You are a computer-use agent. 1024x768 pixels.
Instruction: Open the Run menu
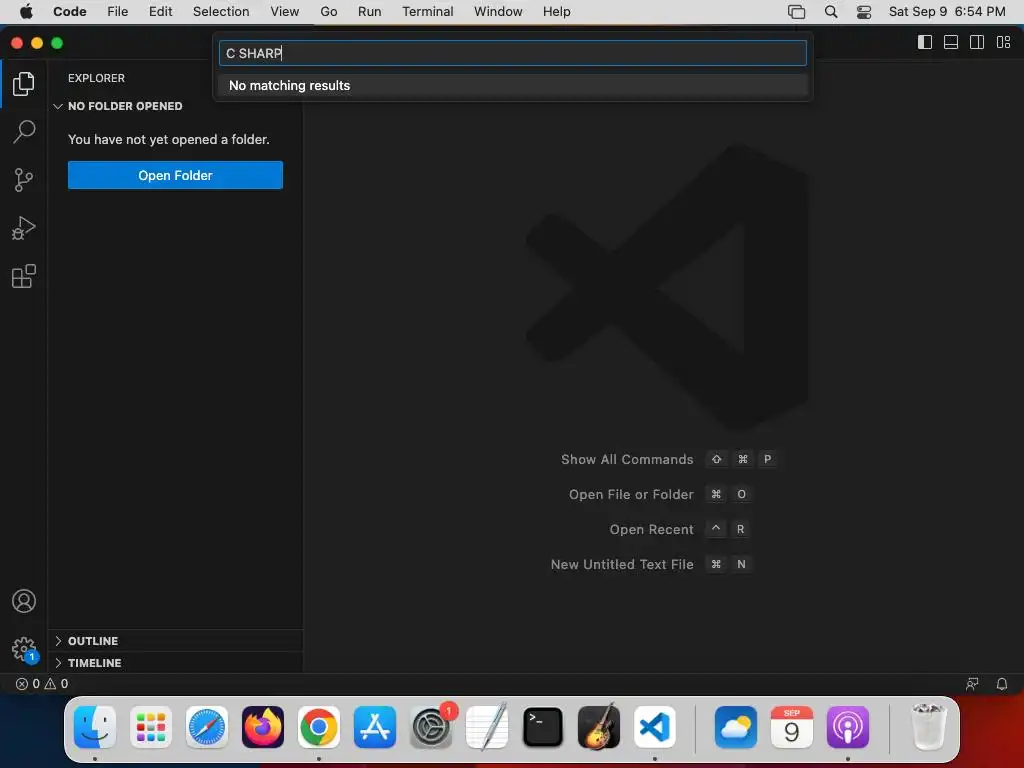click(370, 12)
